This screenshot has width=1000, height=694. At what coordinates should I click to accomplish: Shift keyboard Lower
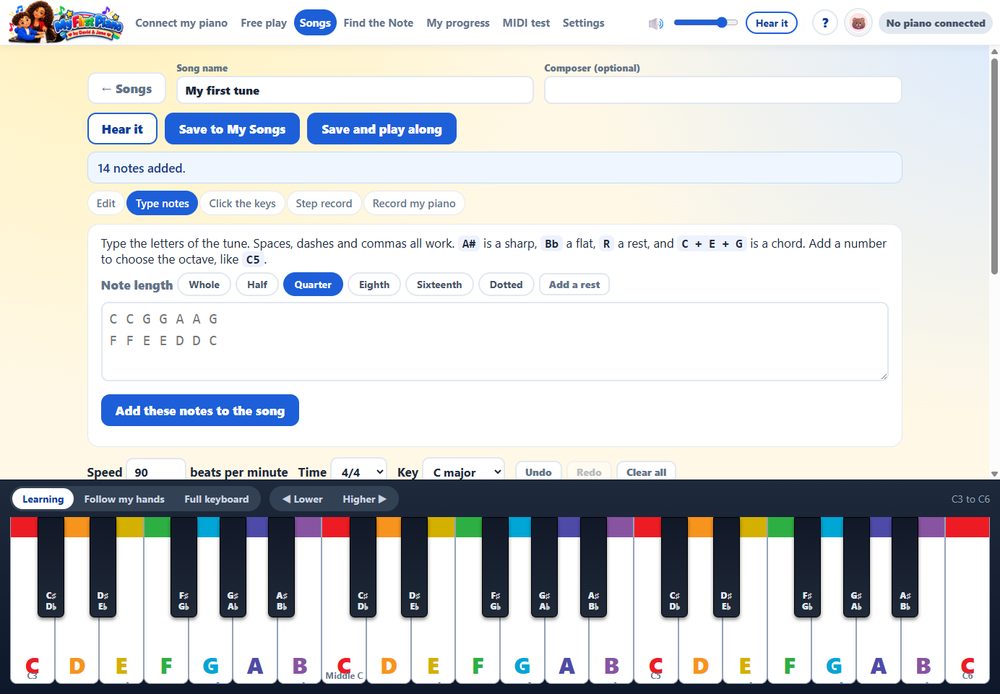click(x=302, y=499)
